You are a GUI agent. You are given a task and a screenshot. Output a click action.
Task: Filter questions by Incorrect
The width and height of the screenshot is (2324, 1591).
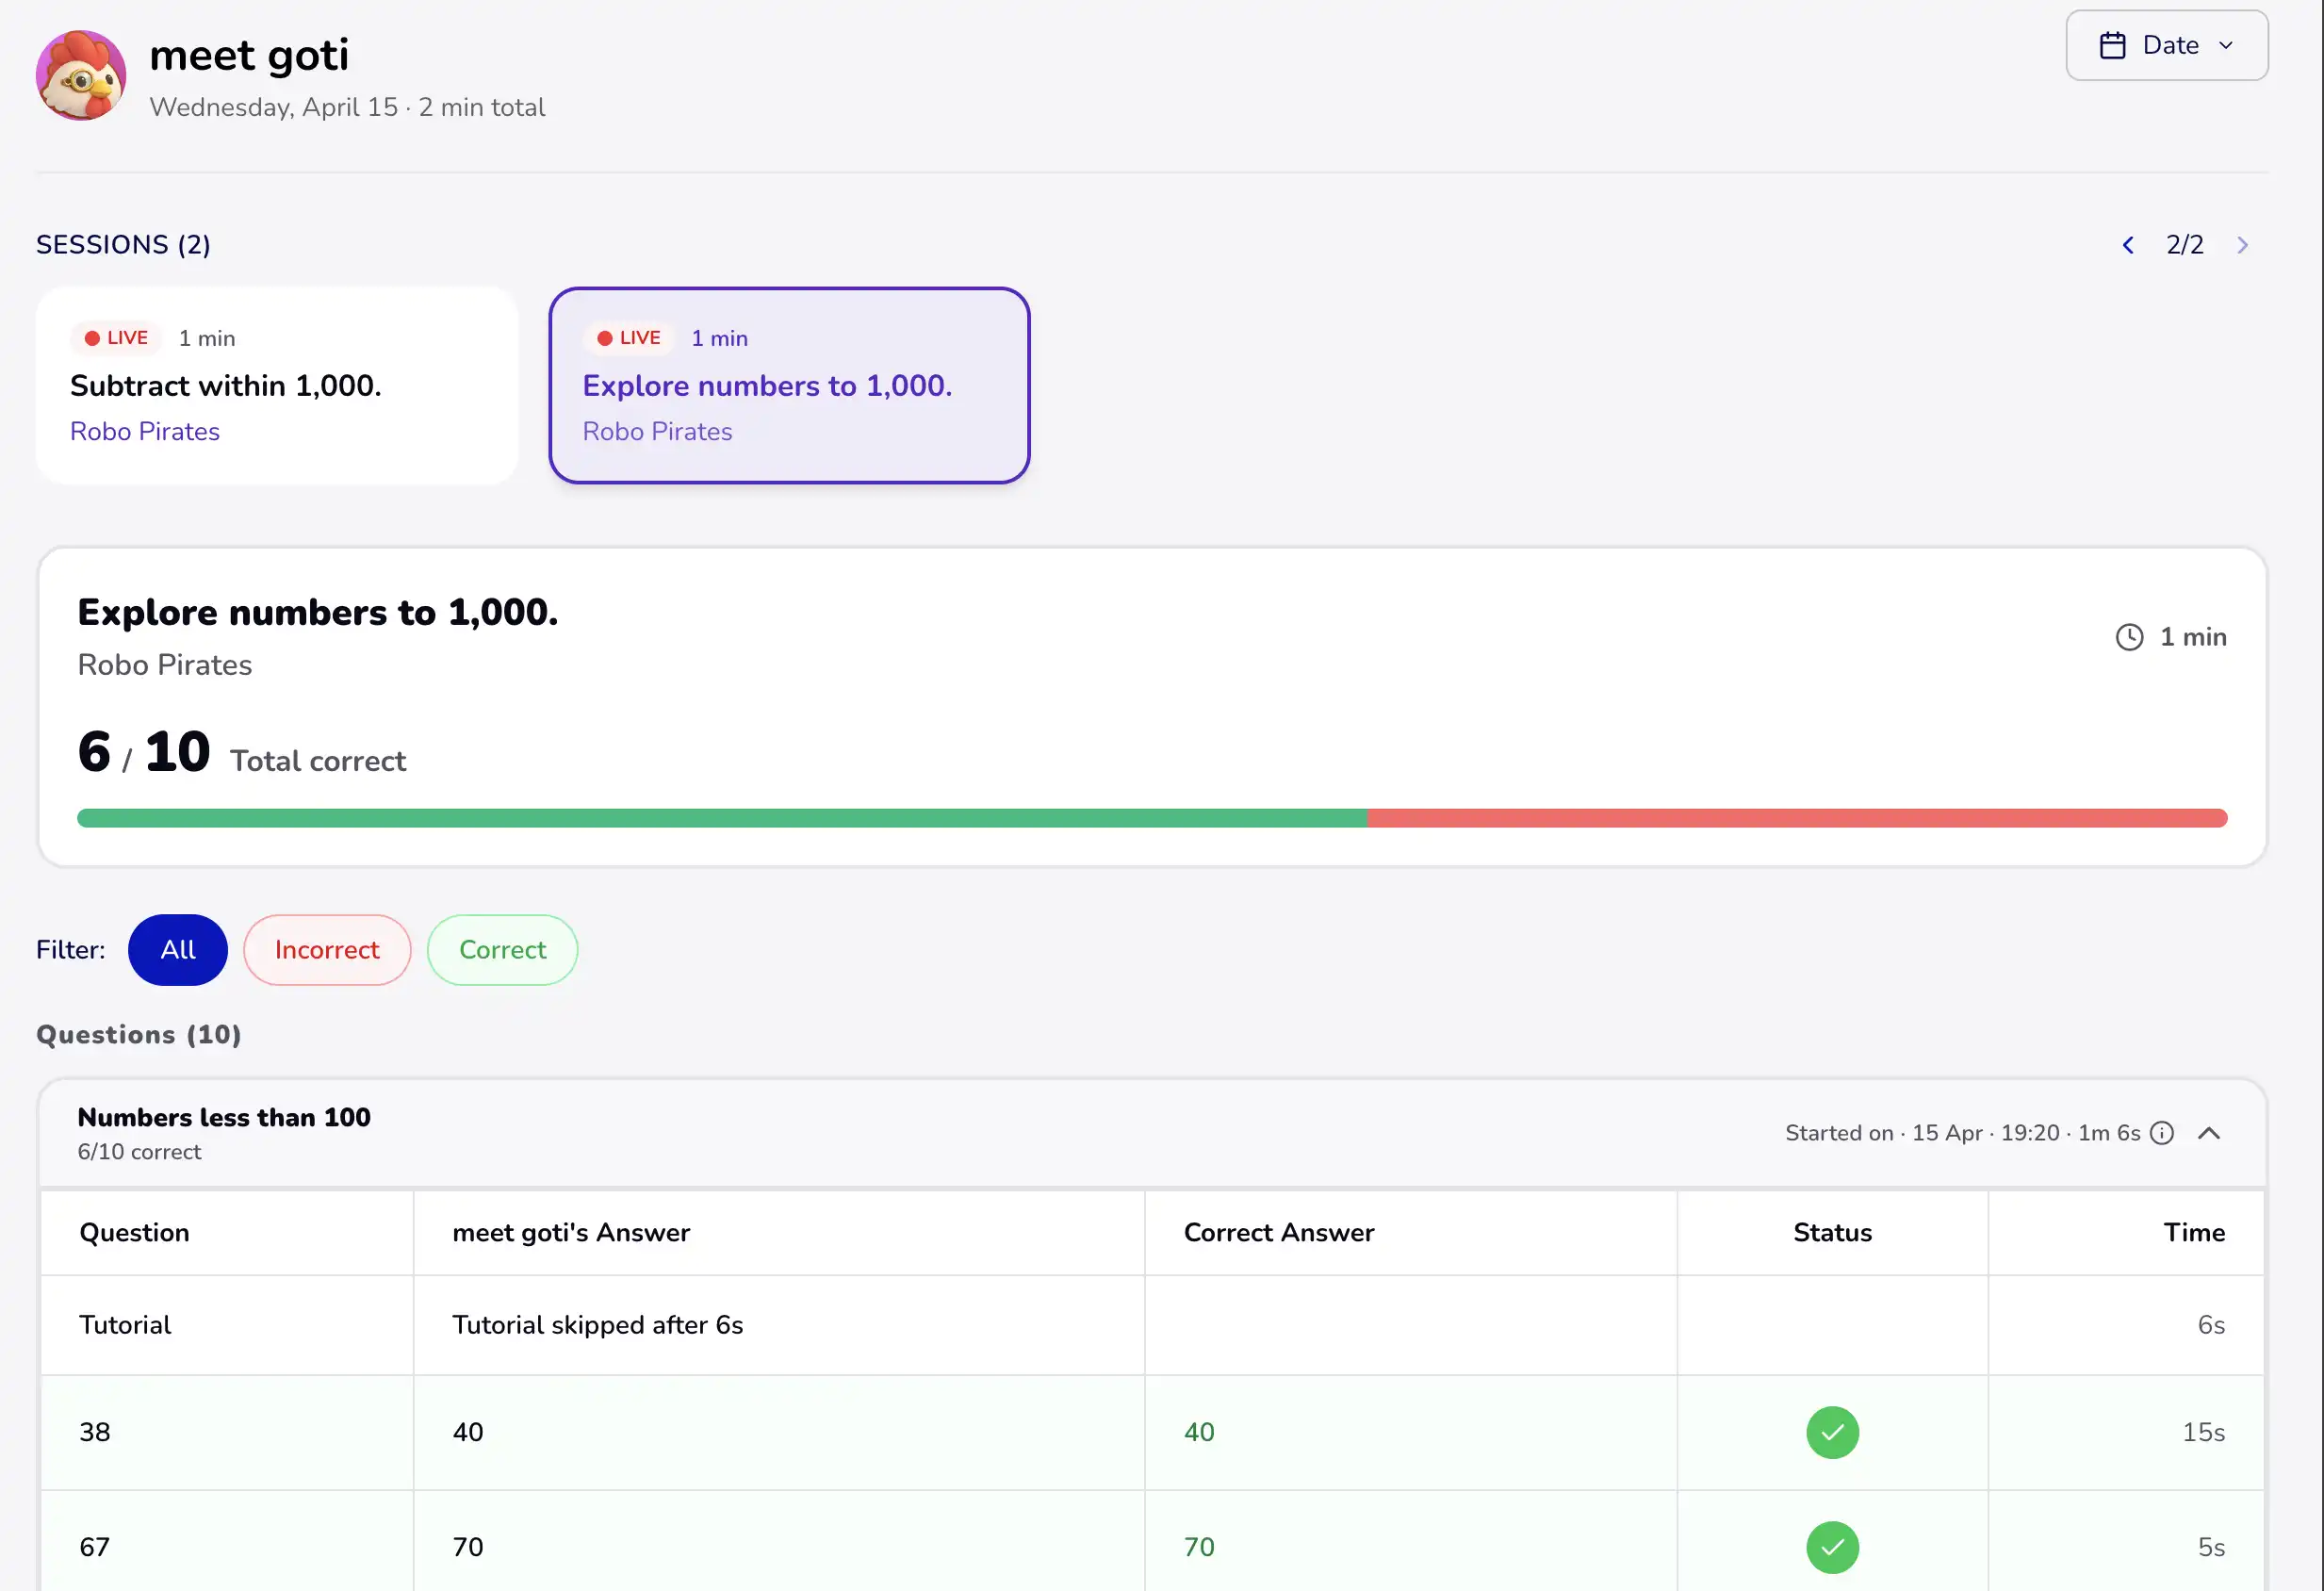coord(327,949)
